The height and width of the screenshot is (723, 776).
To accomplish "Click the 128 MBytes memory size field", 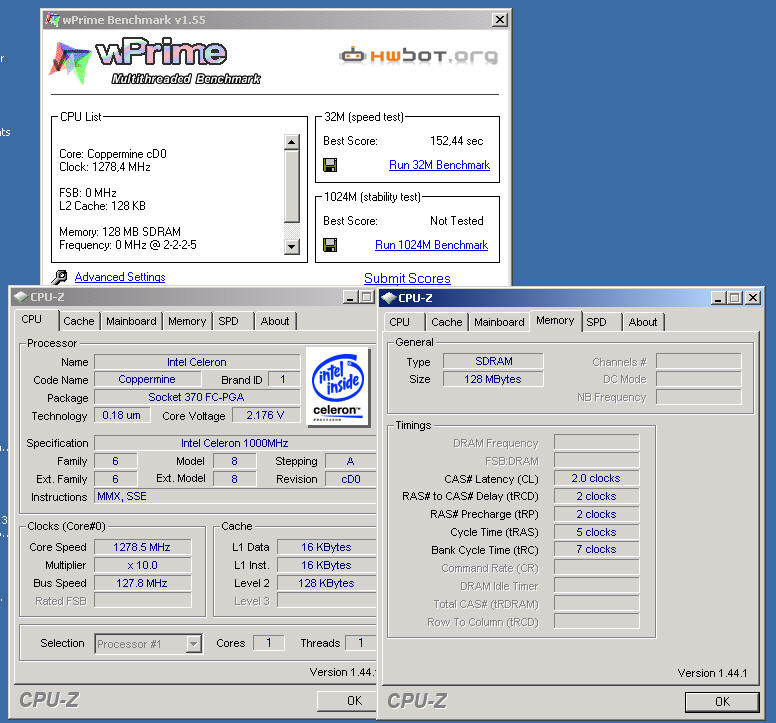I will coord(493,379).
